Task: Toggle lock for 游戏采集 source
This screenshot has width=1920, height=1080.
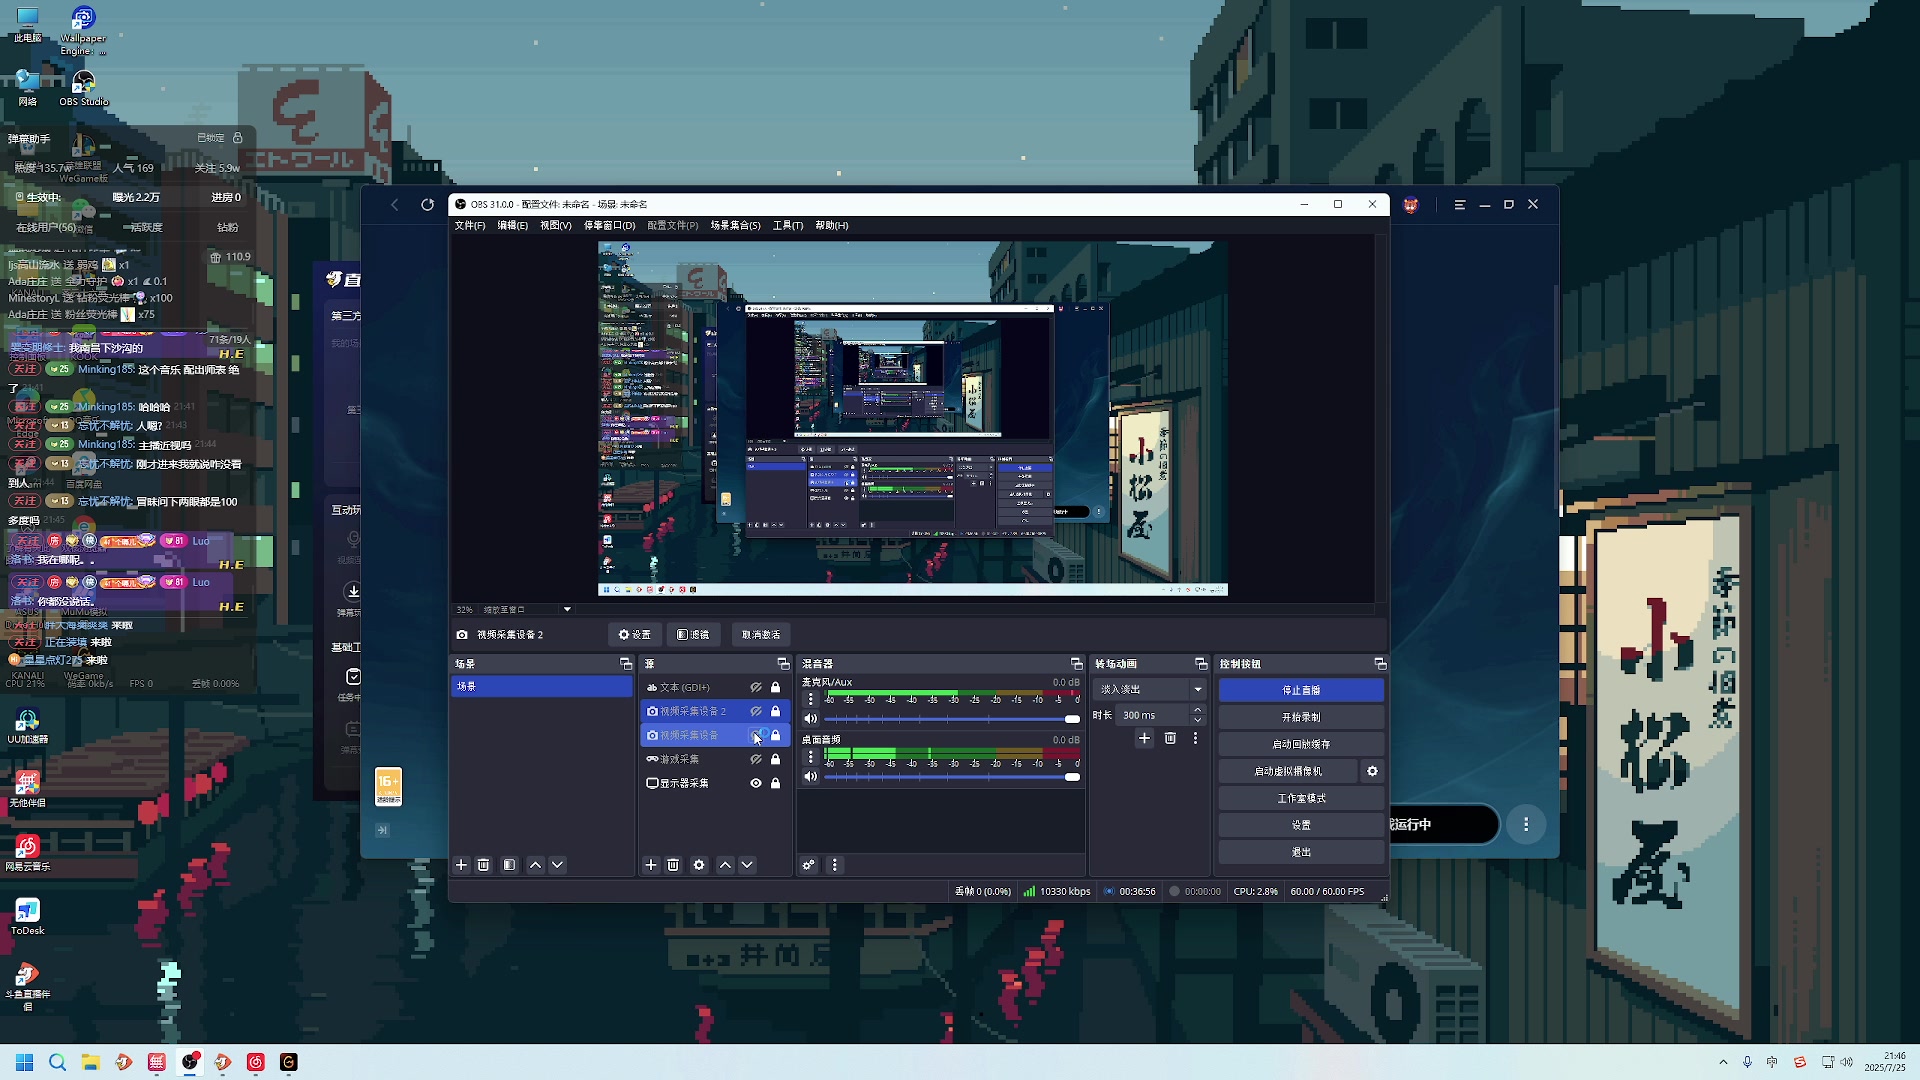Action: coord(775,760)
